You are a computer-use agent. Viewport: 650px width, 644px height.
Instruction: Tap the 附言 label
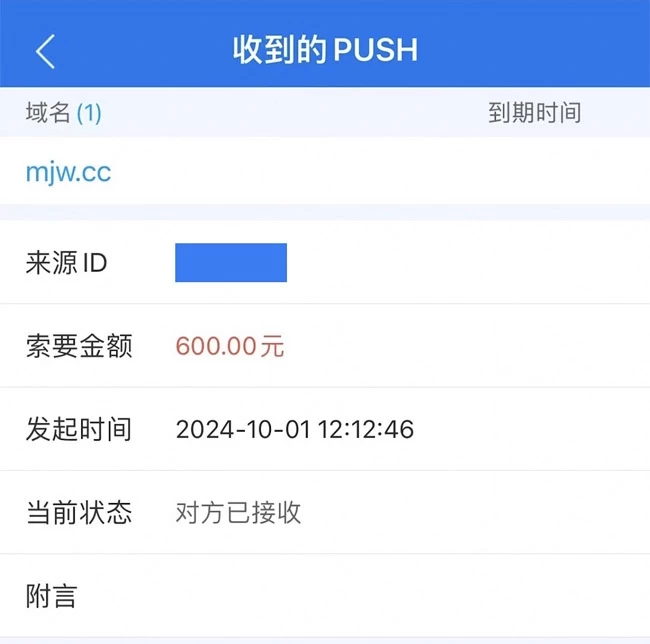(51, 596)
